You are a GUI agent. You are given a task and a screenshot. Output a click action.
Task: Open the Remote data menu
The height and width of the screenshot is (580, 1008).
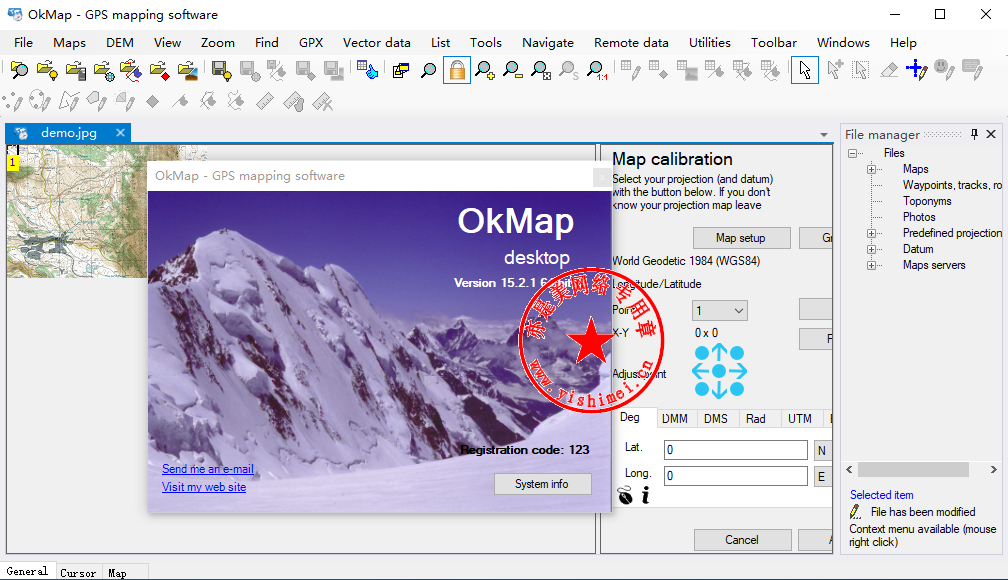[631, 42]
